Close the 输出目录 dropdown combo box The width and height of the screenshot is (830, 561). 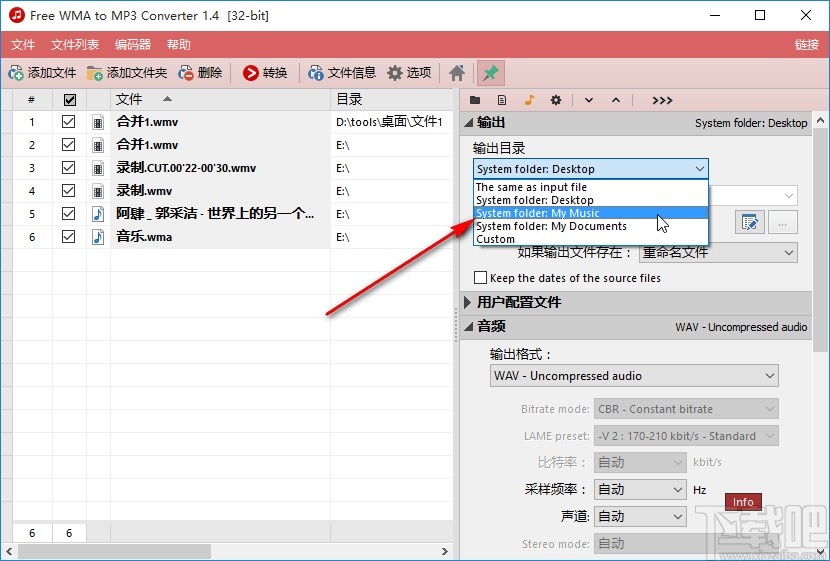point(591,169)
